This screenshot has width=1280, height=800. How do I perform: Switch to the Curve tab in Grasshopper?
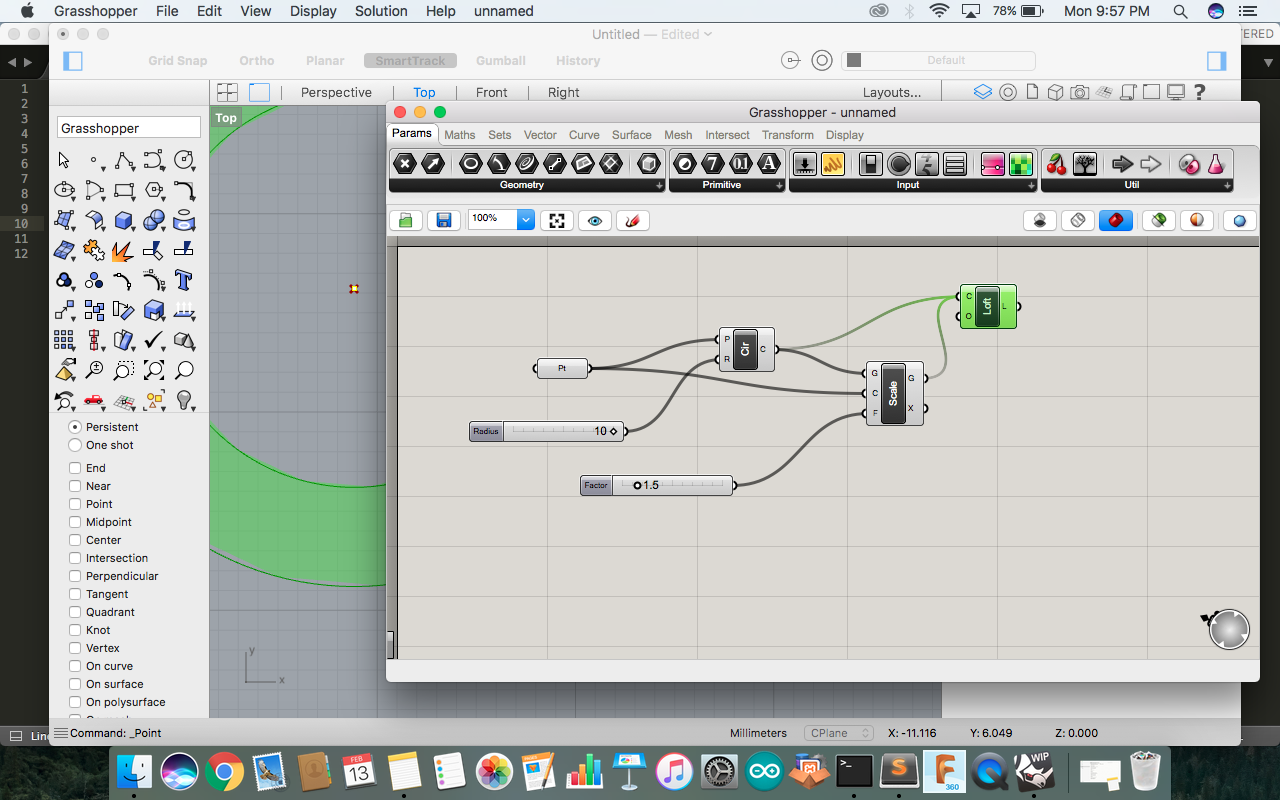click(x=584, y=135)
